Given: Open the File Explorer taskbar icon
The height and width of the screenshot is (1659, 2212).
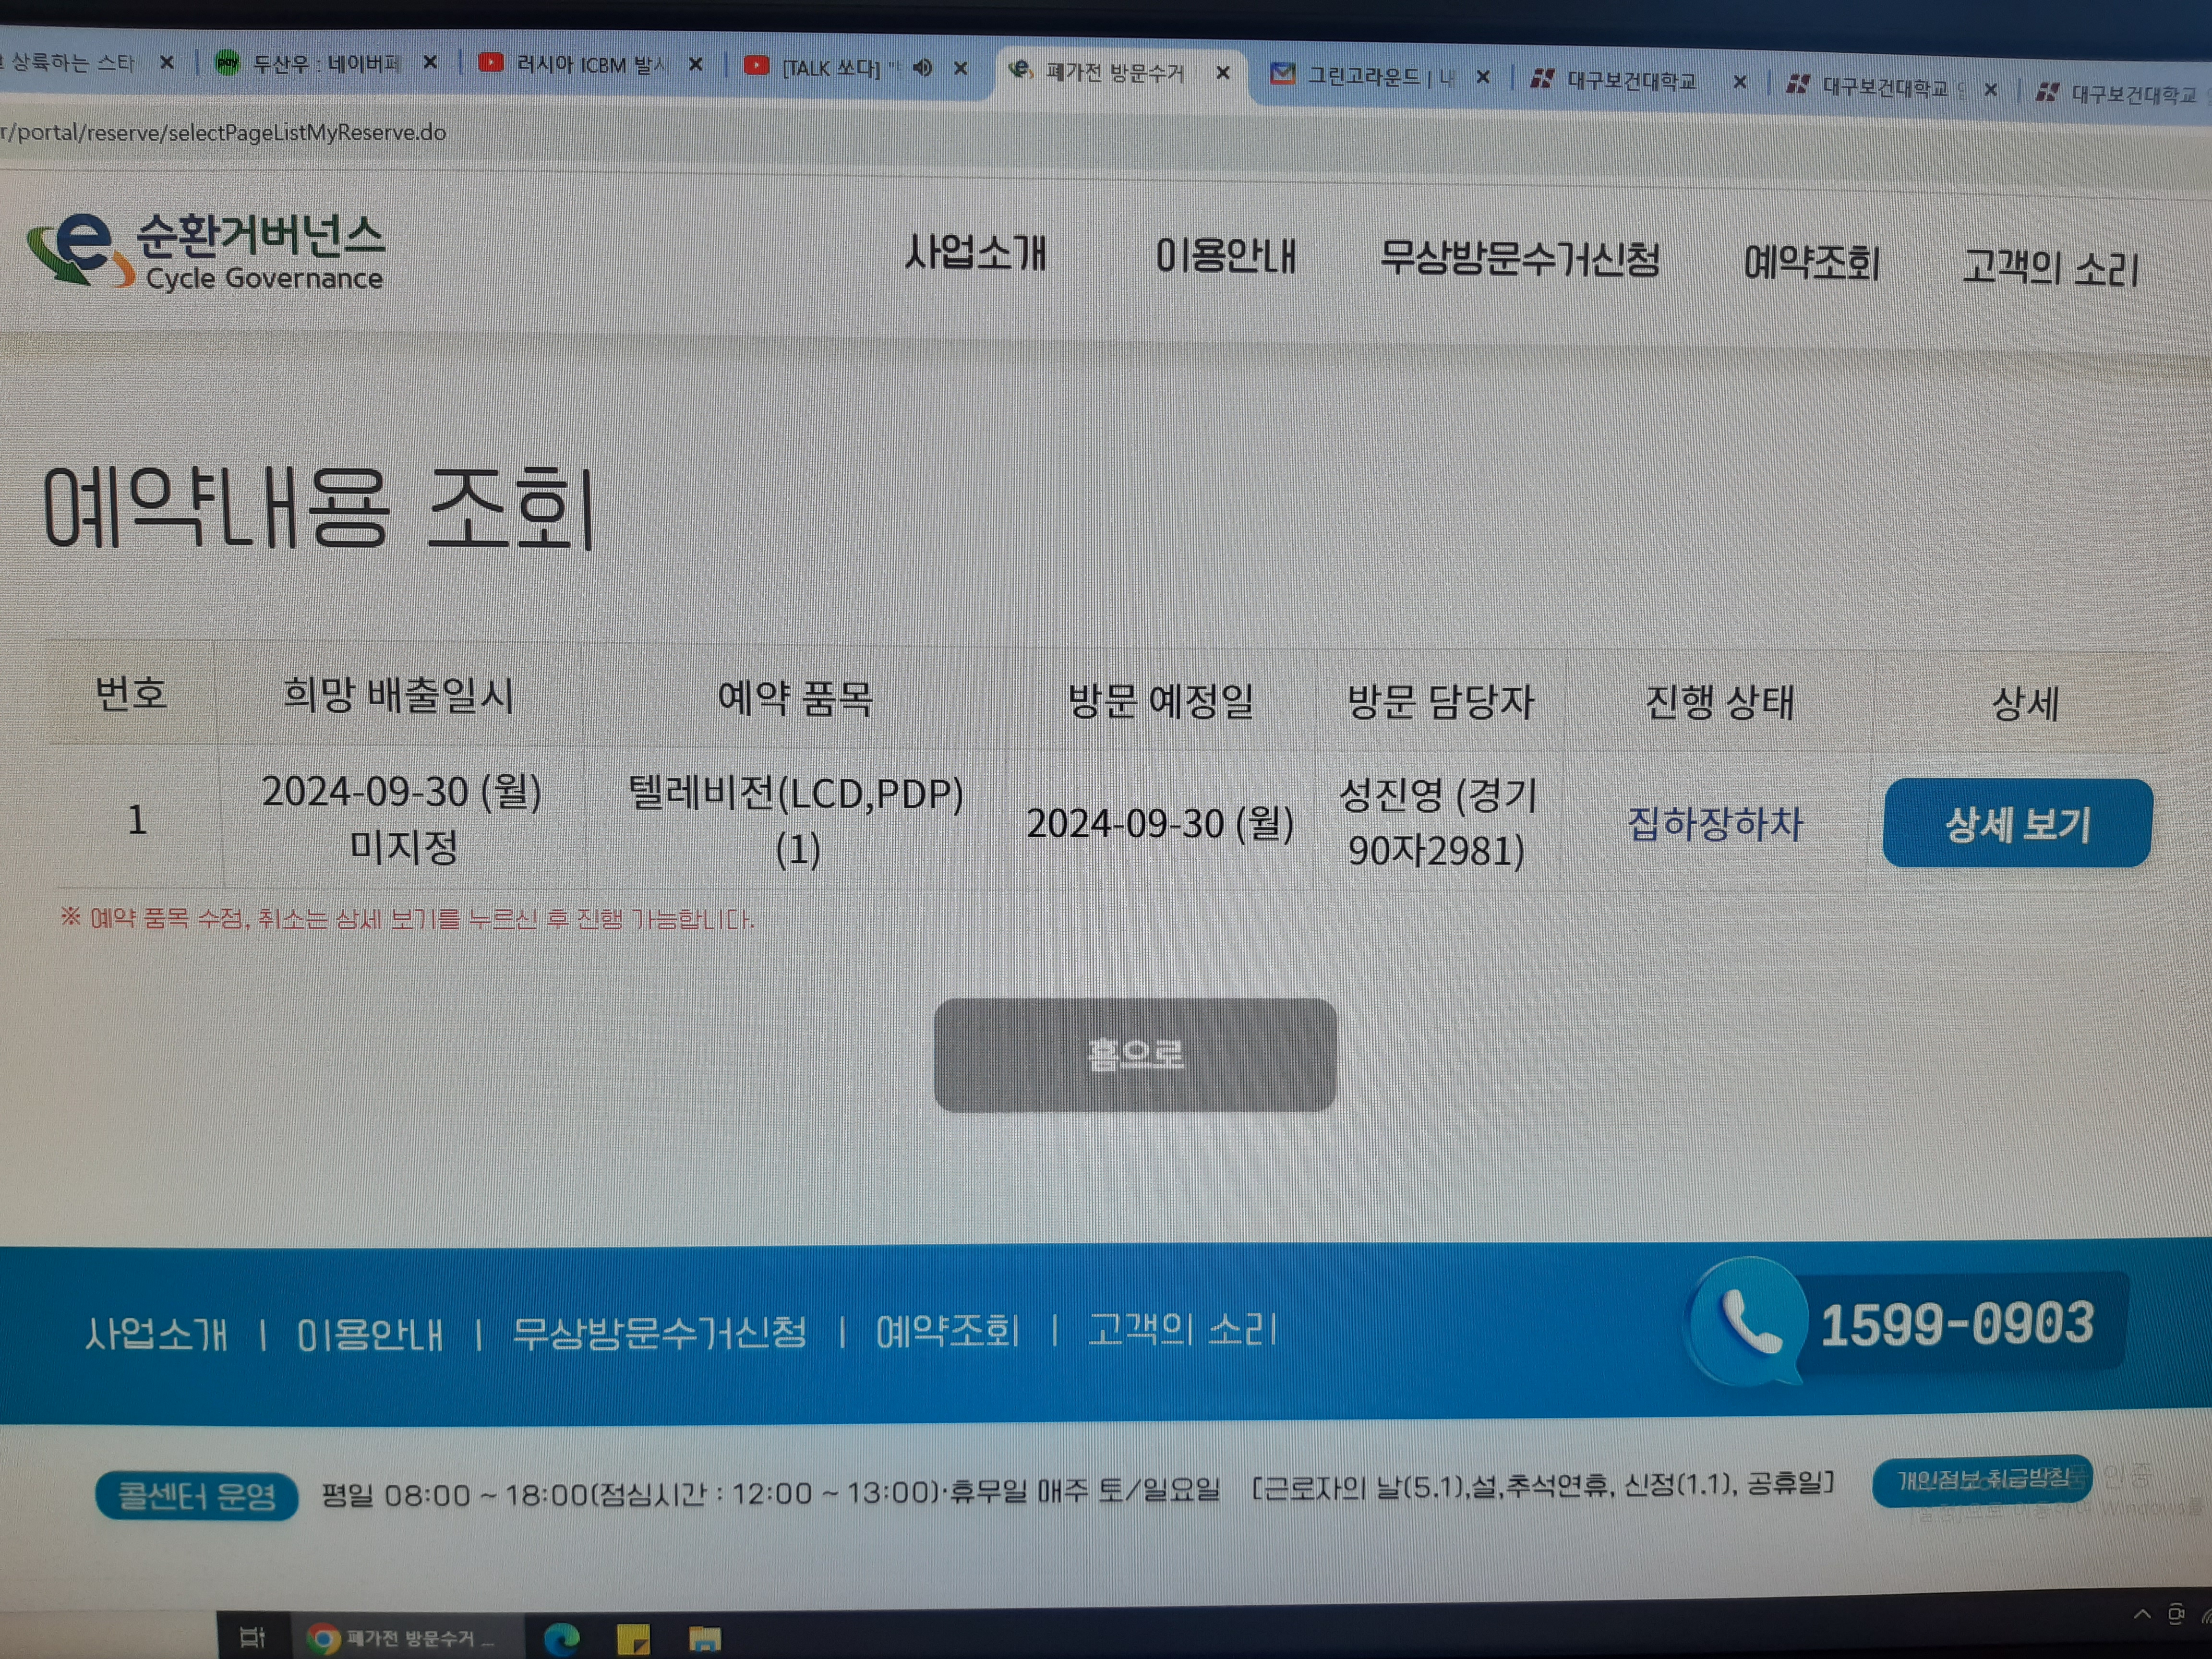Looking at the screenshot, I should 705,1639.
